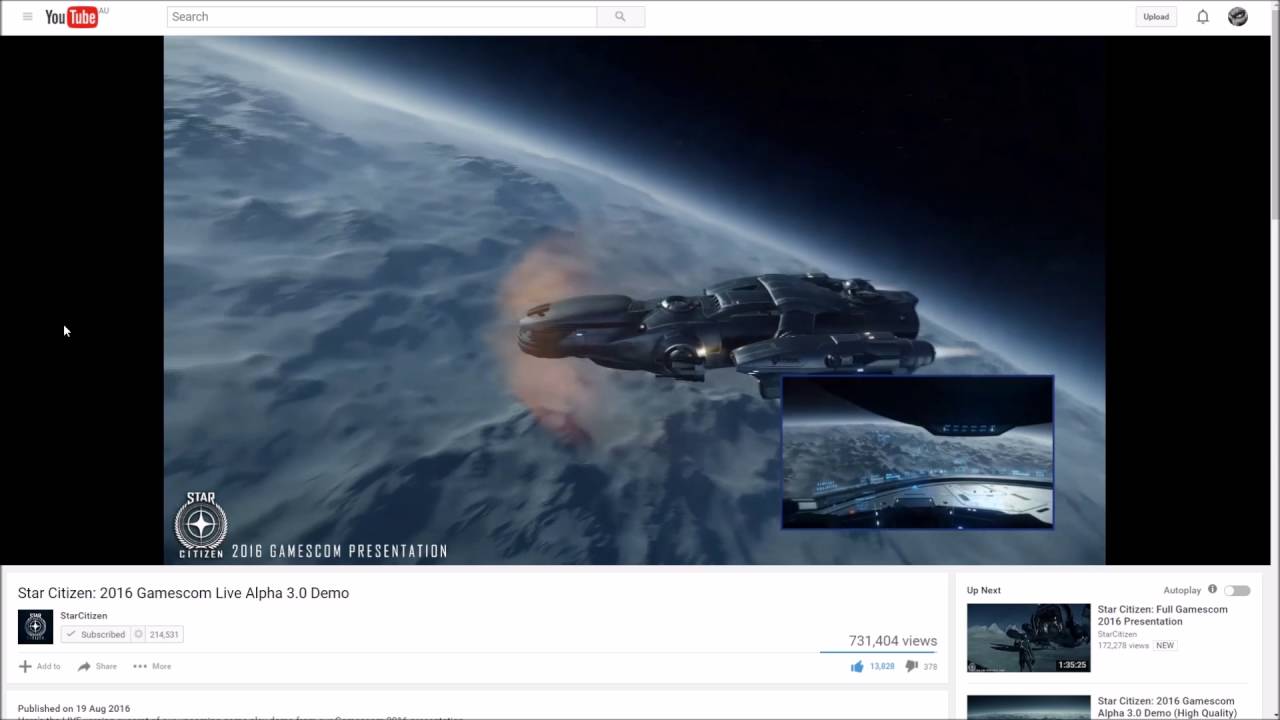This screenshot has height=720, width=1280.
Task: Click in the Search input field
Action: coord(382,17)
